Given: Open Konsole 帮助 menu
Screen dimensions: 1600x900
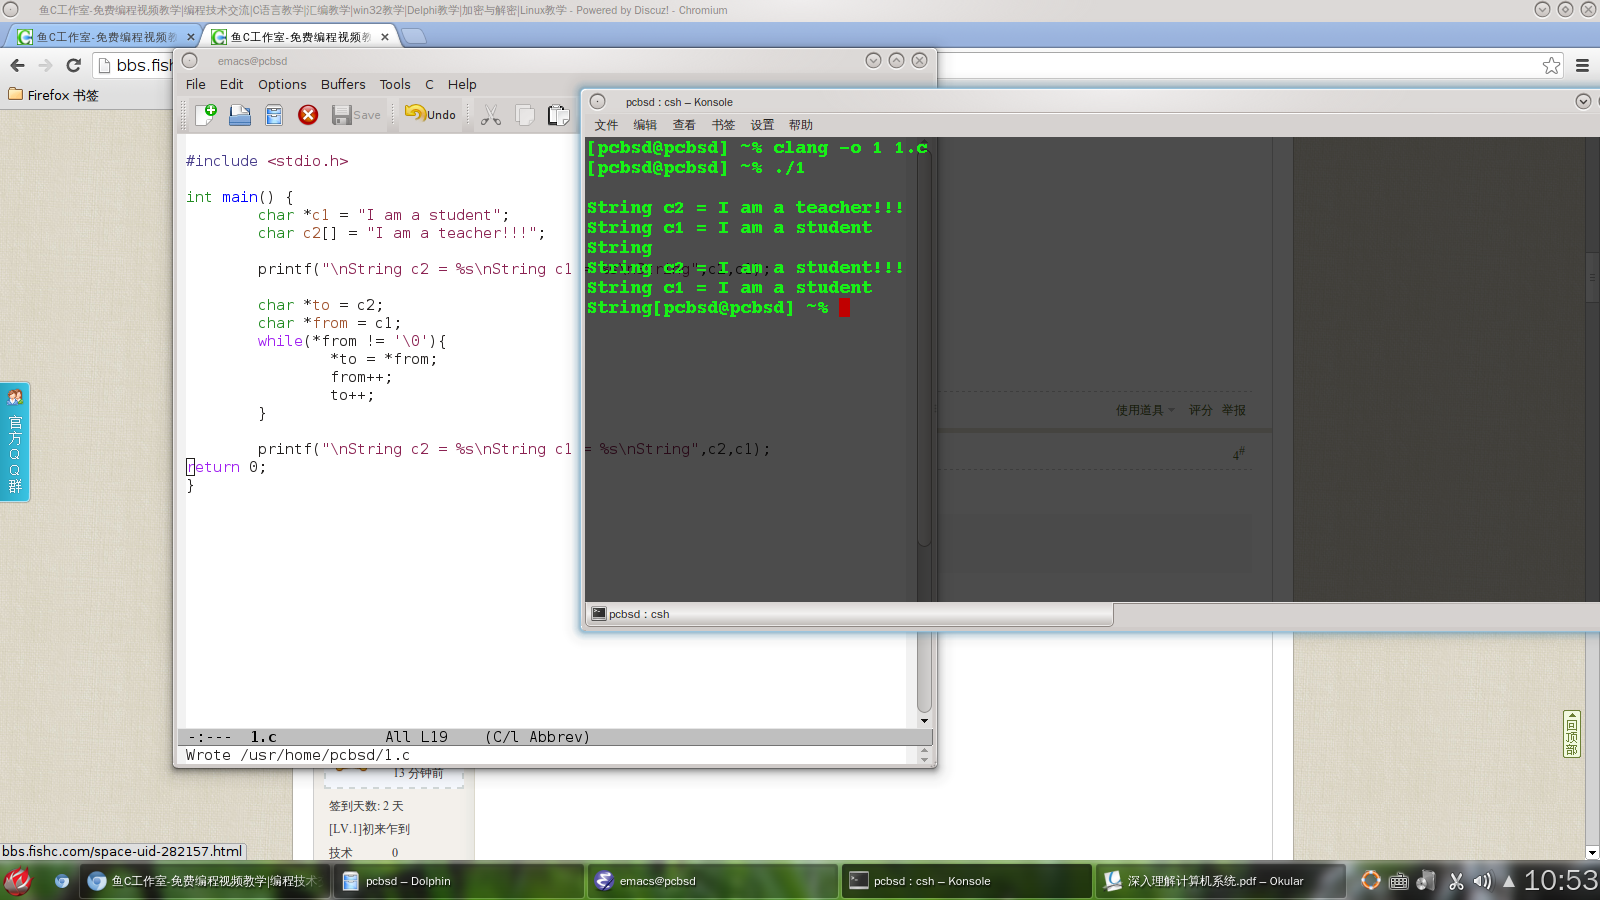Looking at the screenshot, I should [801, 125].
